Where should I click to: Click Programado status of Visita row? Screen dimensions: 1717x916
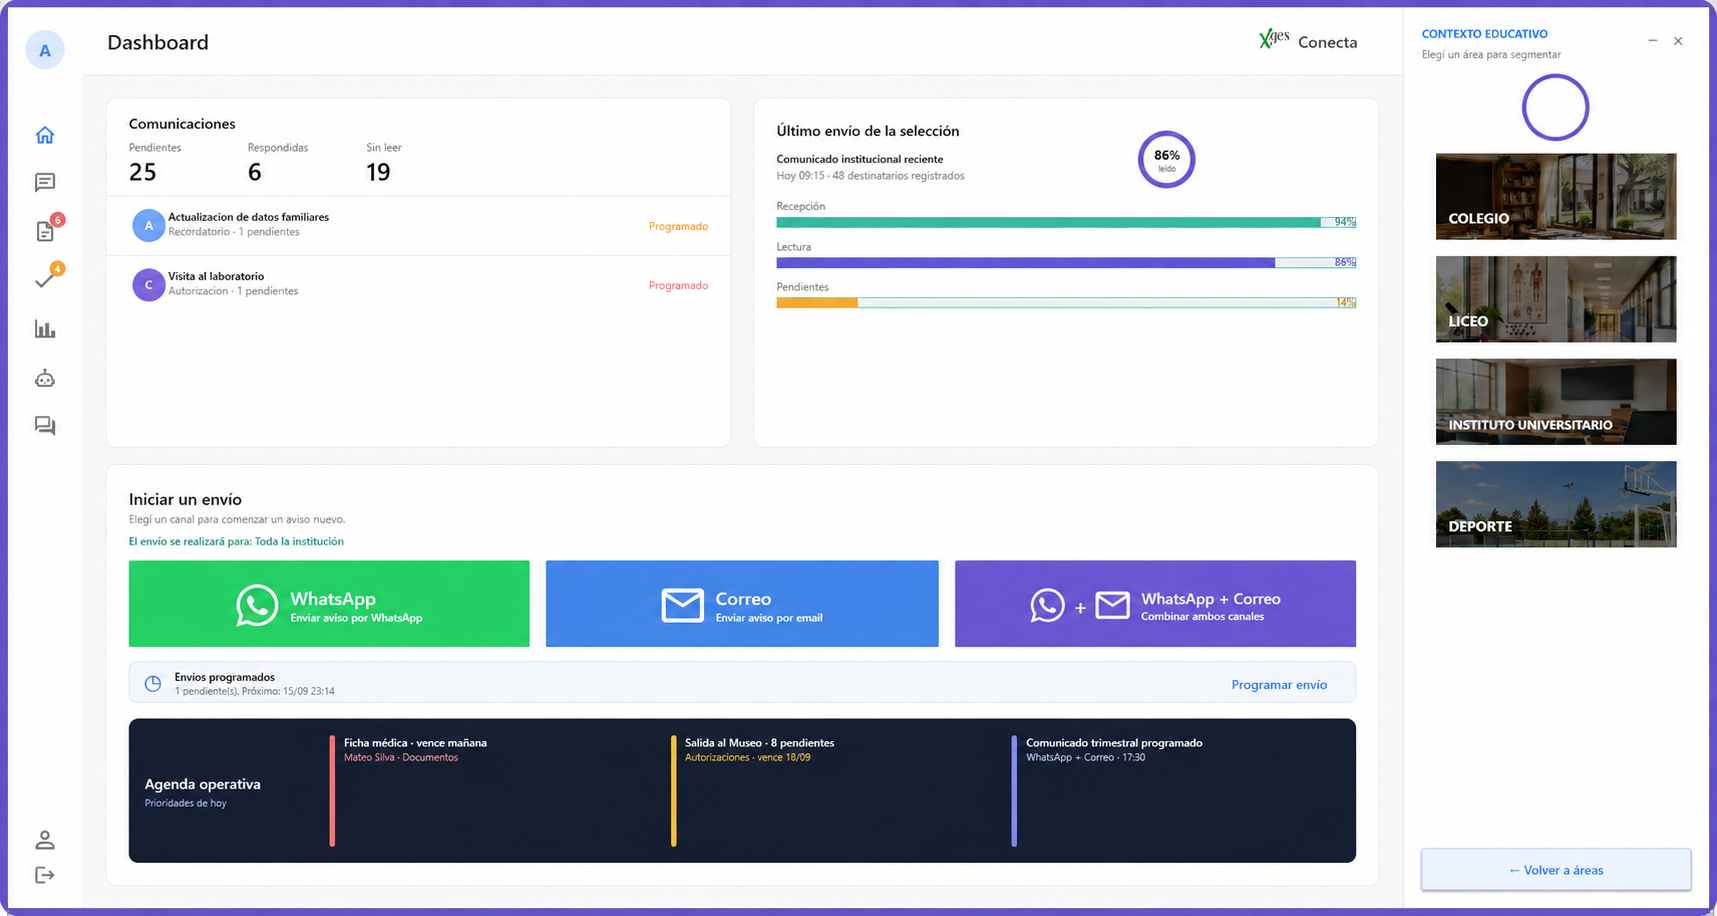[x=678, y=285]
